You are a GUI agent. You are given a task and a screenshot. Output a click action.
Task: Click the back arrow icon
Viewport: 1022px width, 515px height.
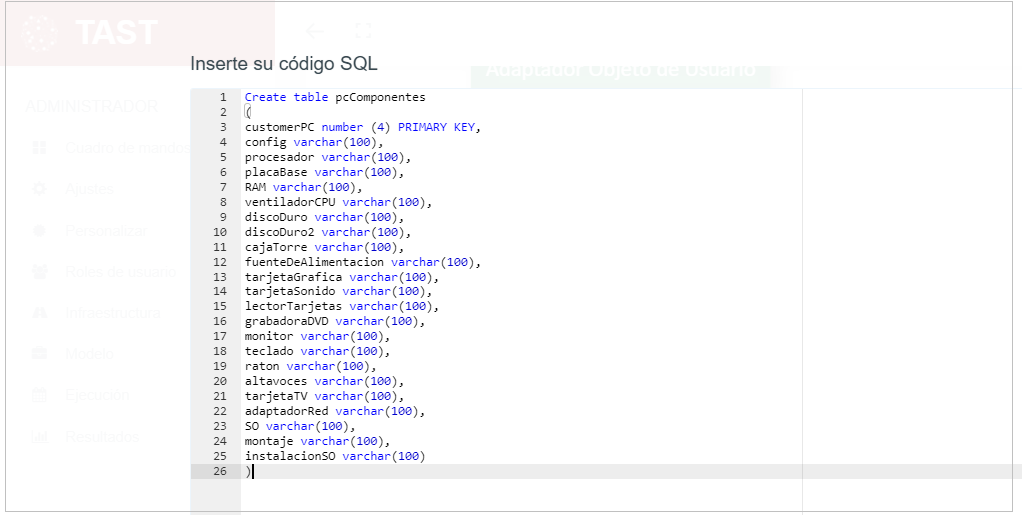tap(315, 31)
